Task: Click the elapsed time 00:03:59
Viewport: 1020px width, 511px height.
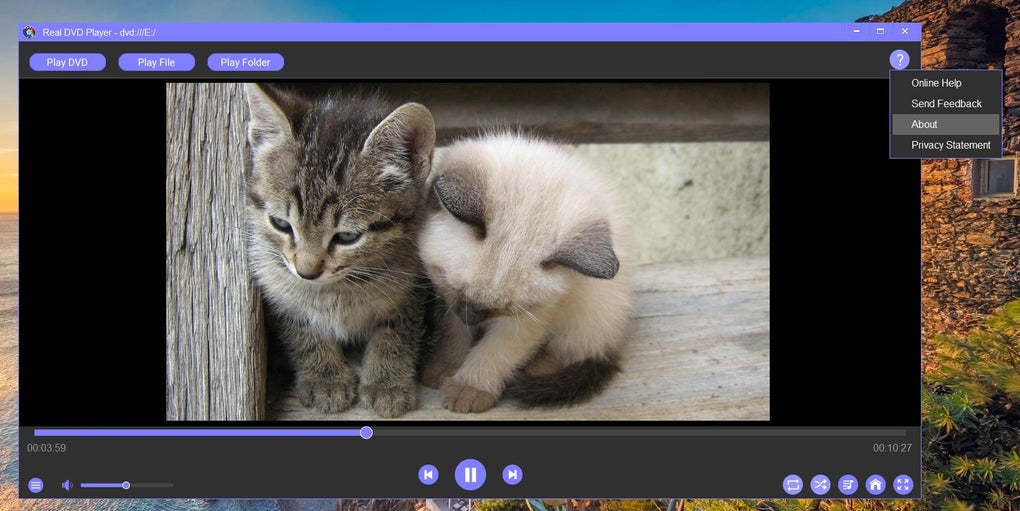Action: [x=46, y=448]
